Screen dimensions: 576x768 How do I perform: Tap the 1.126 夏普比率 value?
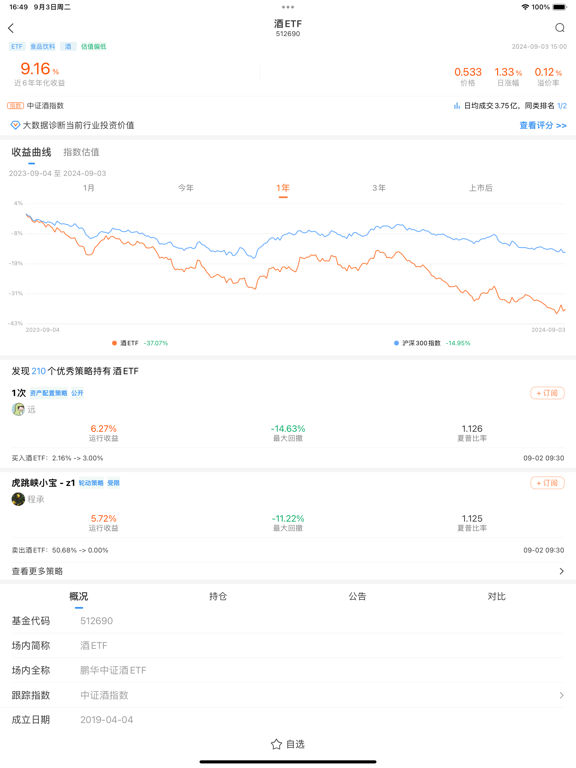[x=472, y=429]
